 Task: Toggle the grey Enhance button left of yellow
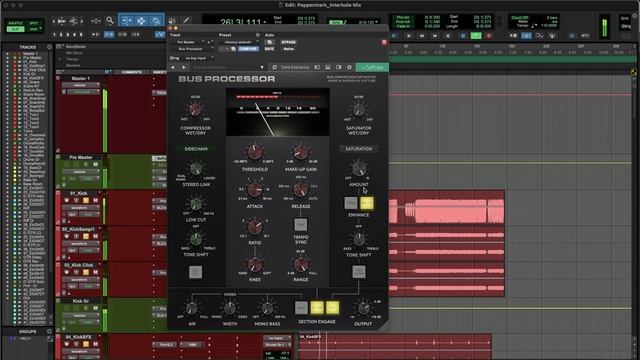click(x=351, y=203)
